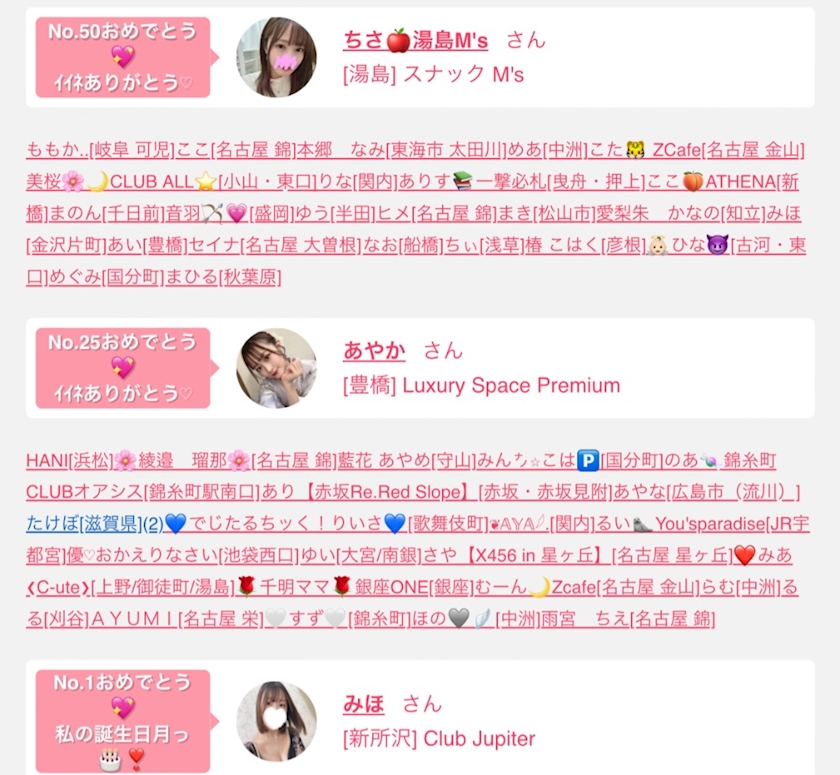840x775 pixels.
Task: Click the books emoji after ありす
Action: tap(462, 182)
